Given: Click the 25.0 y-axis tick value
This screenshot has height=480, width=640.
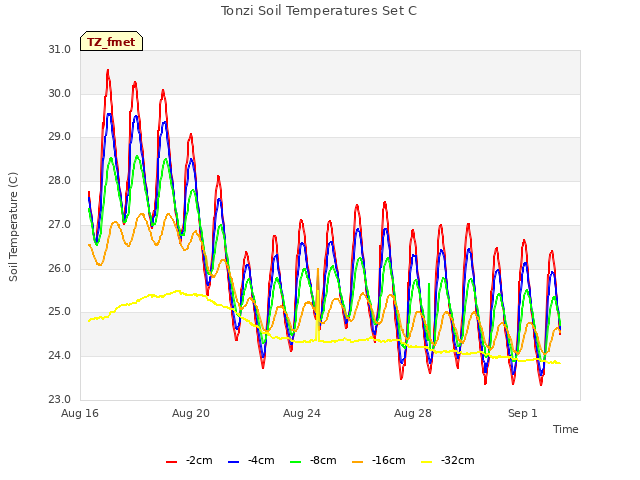Looking at the screenshot, I should click(x=60, y=312).
